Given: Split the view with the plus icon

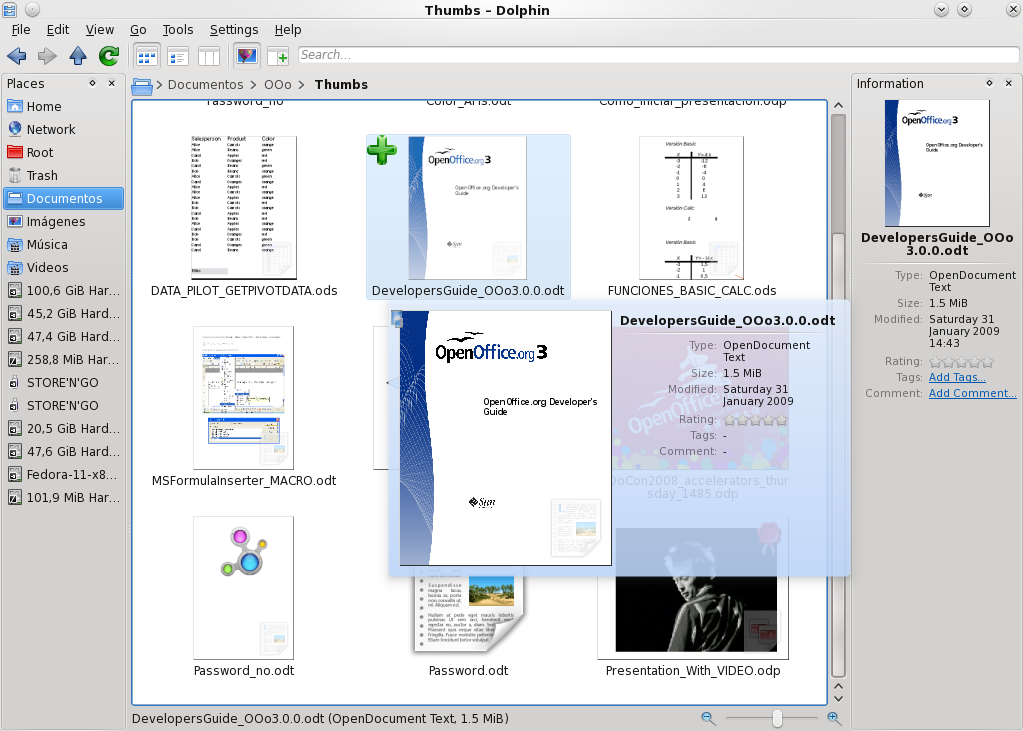Looking at the screenshot, I should tap(277, 57).
